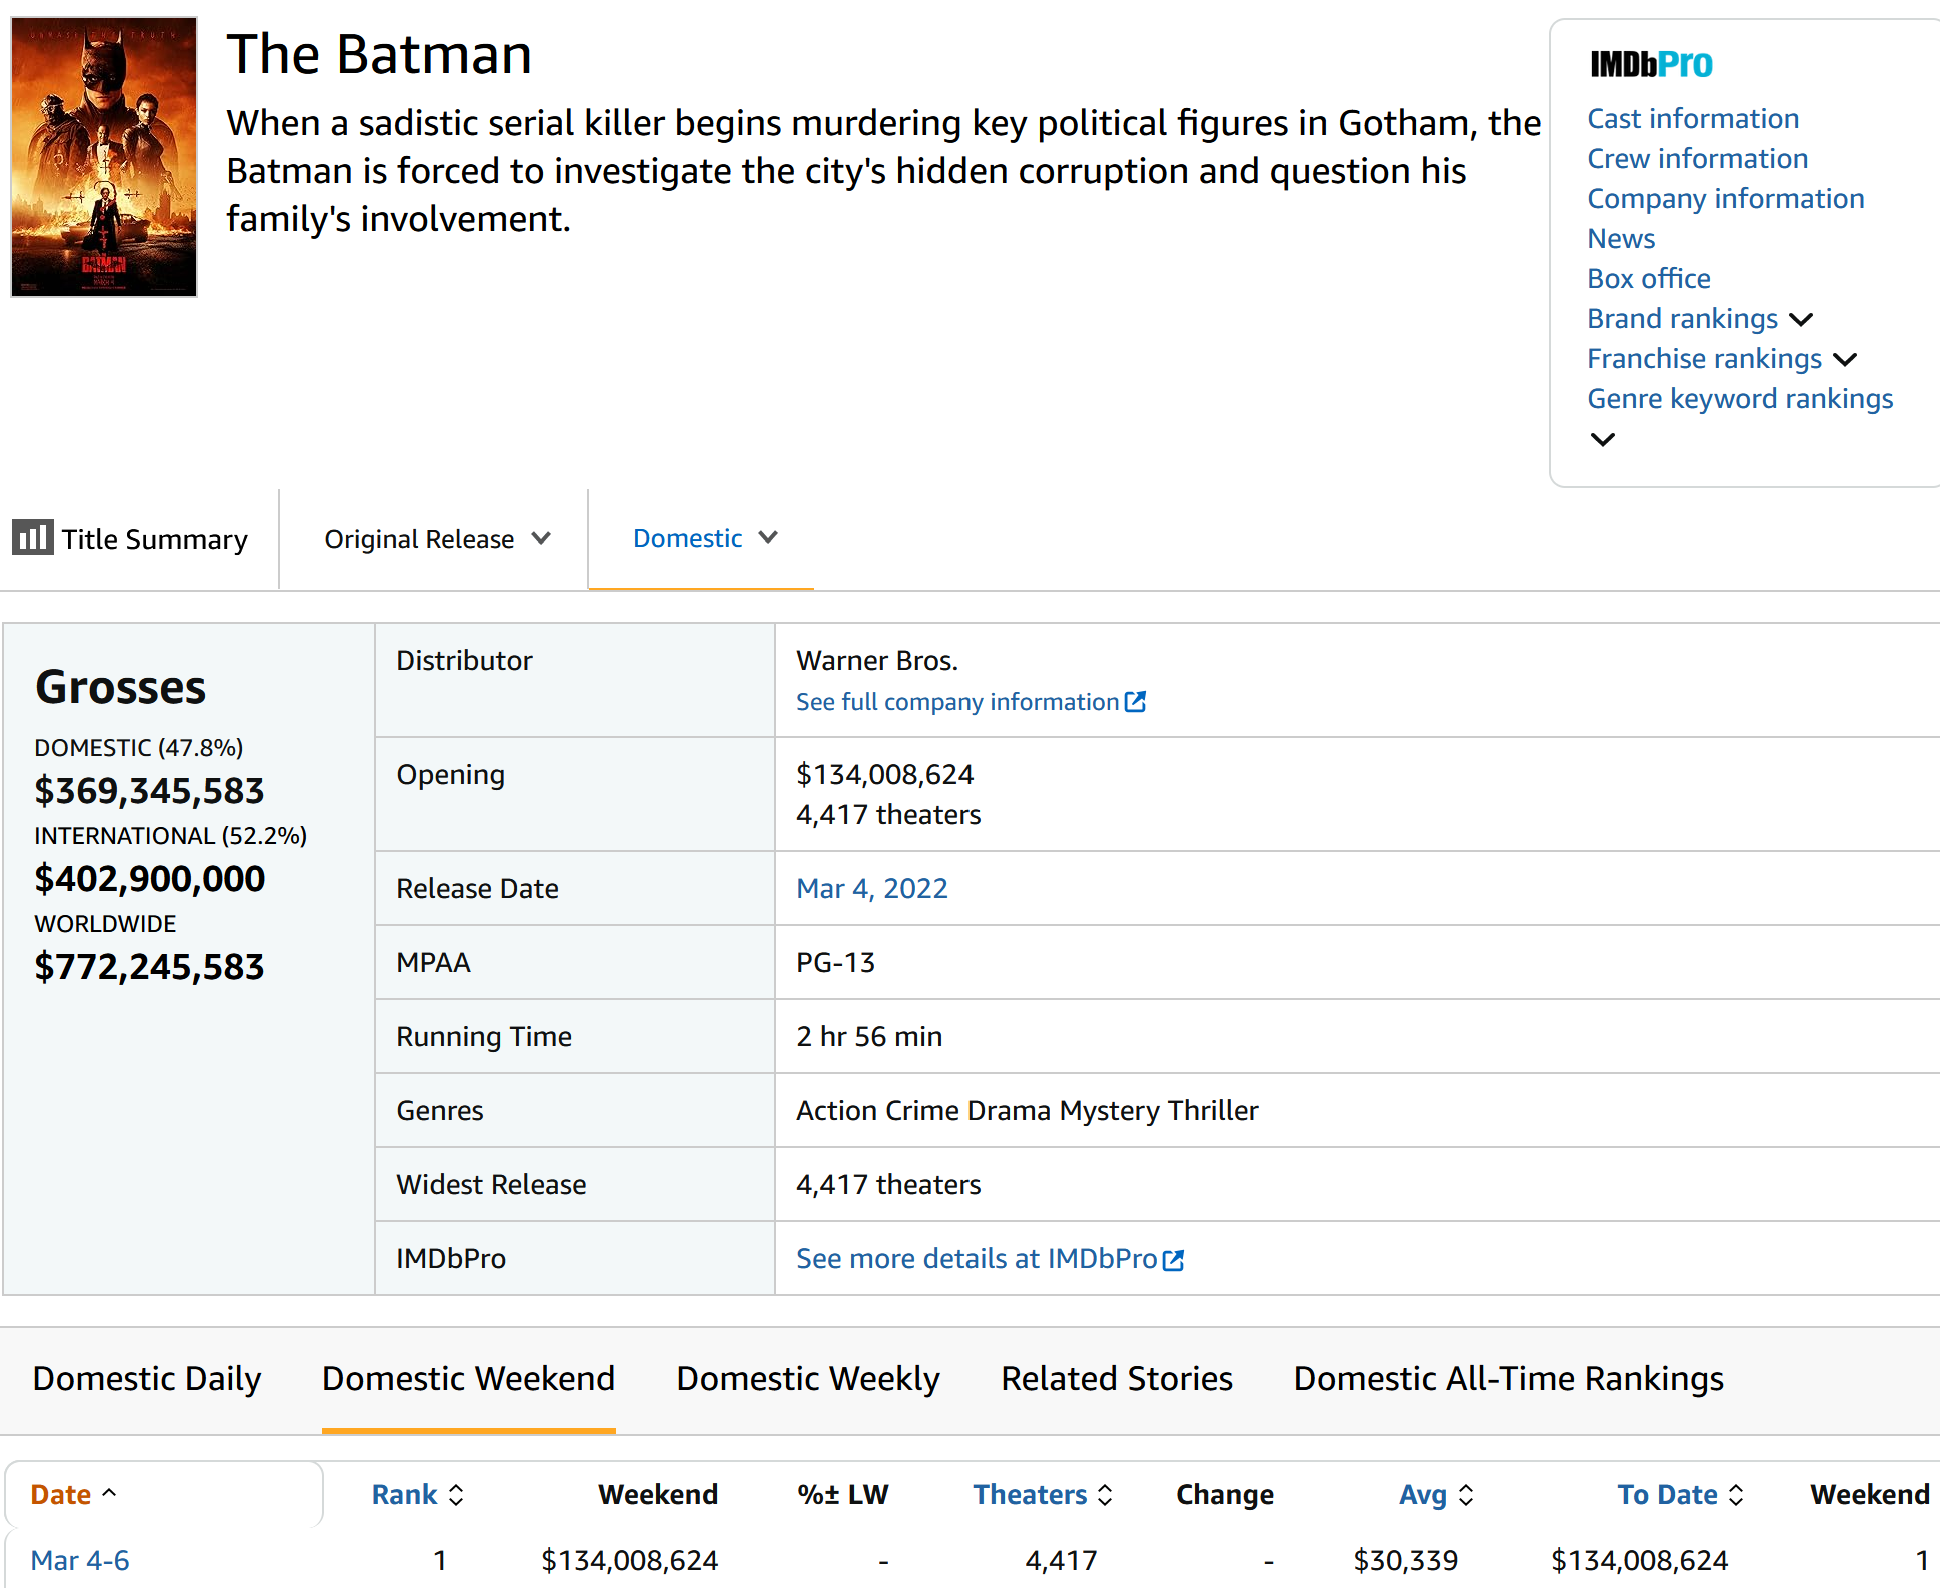The width and height of the screenshot is (1940, 1588).
Task: Click the Brand rankings link
Action: tap(1683, 319)
